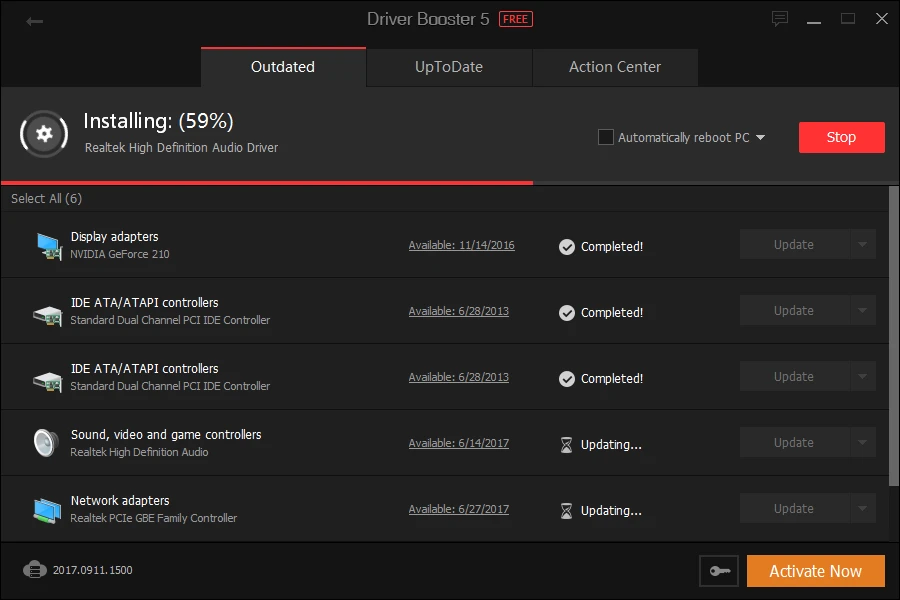Stop the driver installation

click(841, 137)
